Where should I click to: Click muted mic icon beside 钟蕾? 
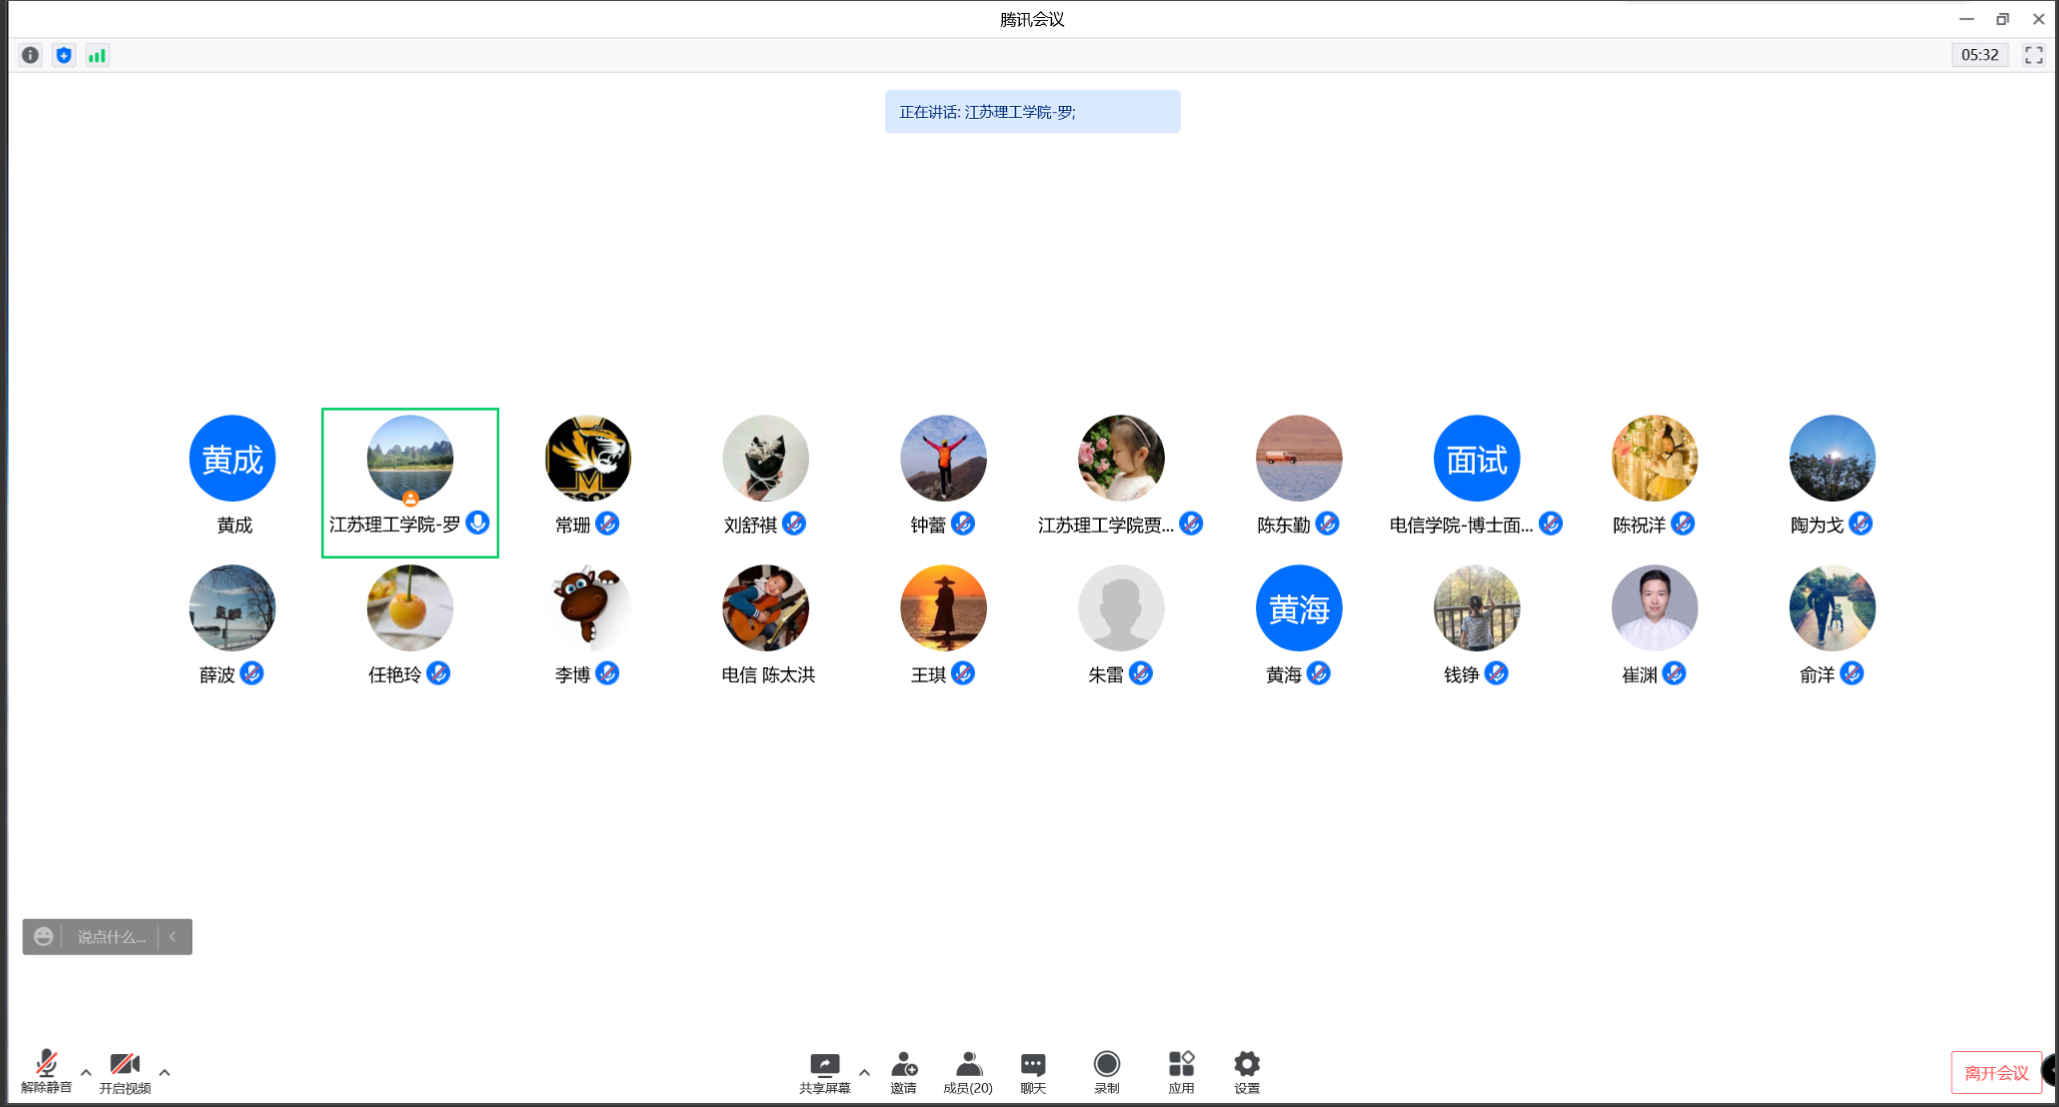pyautogui.click(x=963, y=523)
